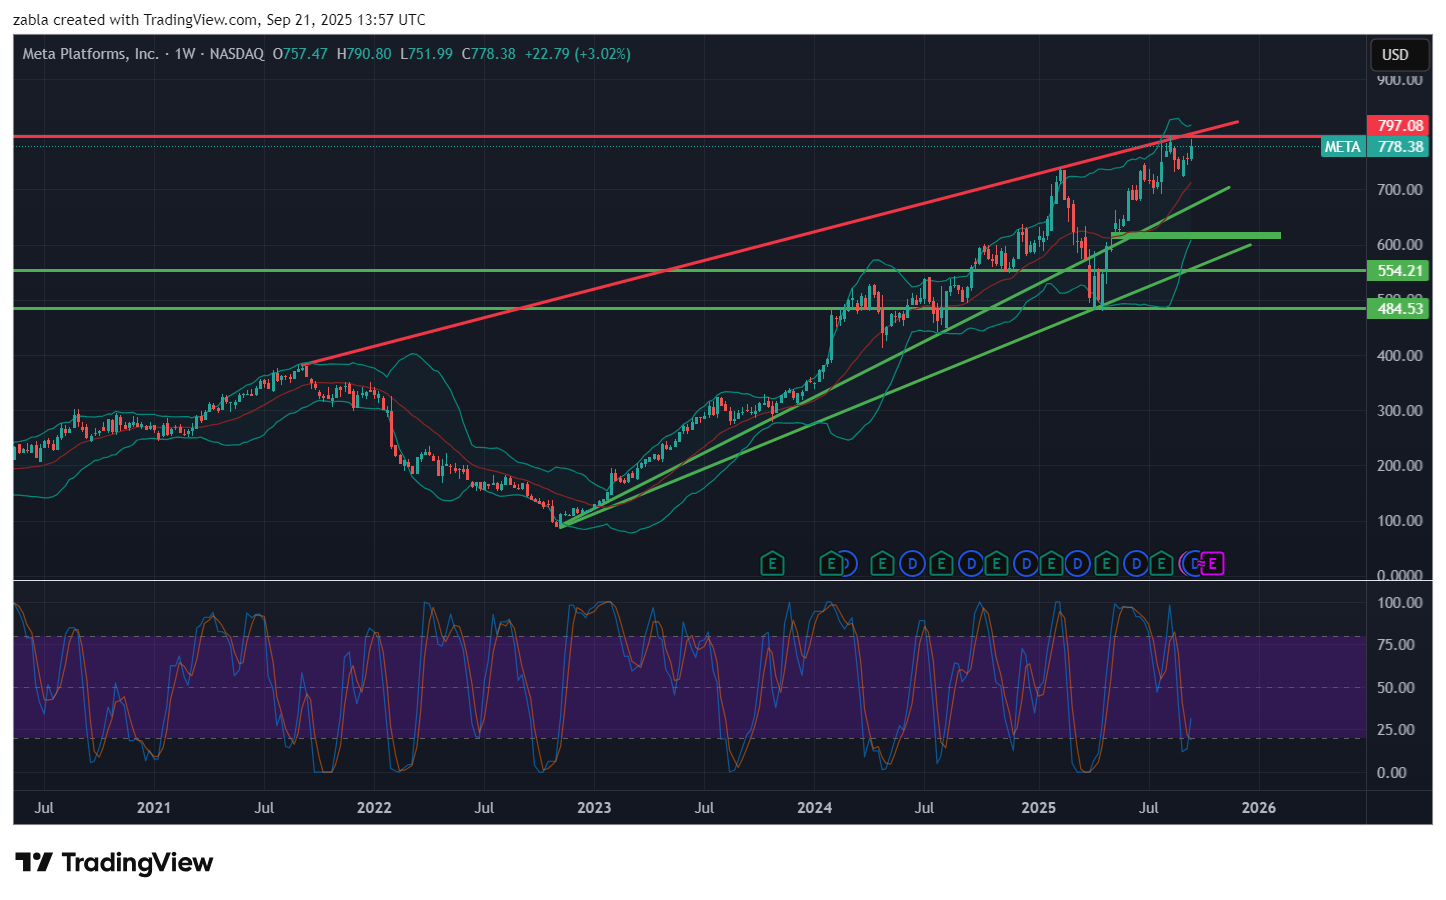Viewport: 1446px width, 900px height.
Task: Click the red 797.08 price label
Action: [x=1398, y=126]
